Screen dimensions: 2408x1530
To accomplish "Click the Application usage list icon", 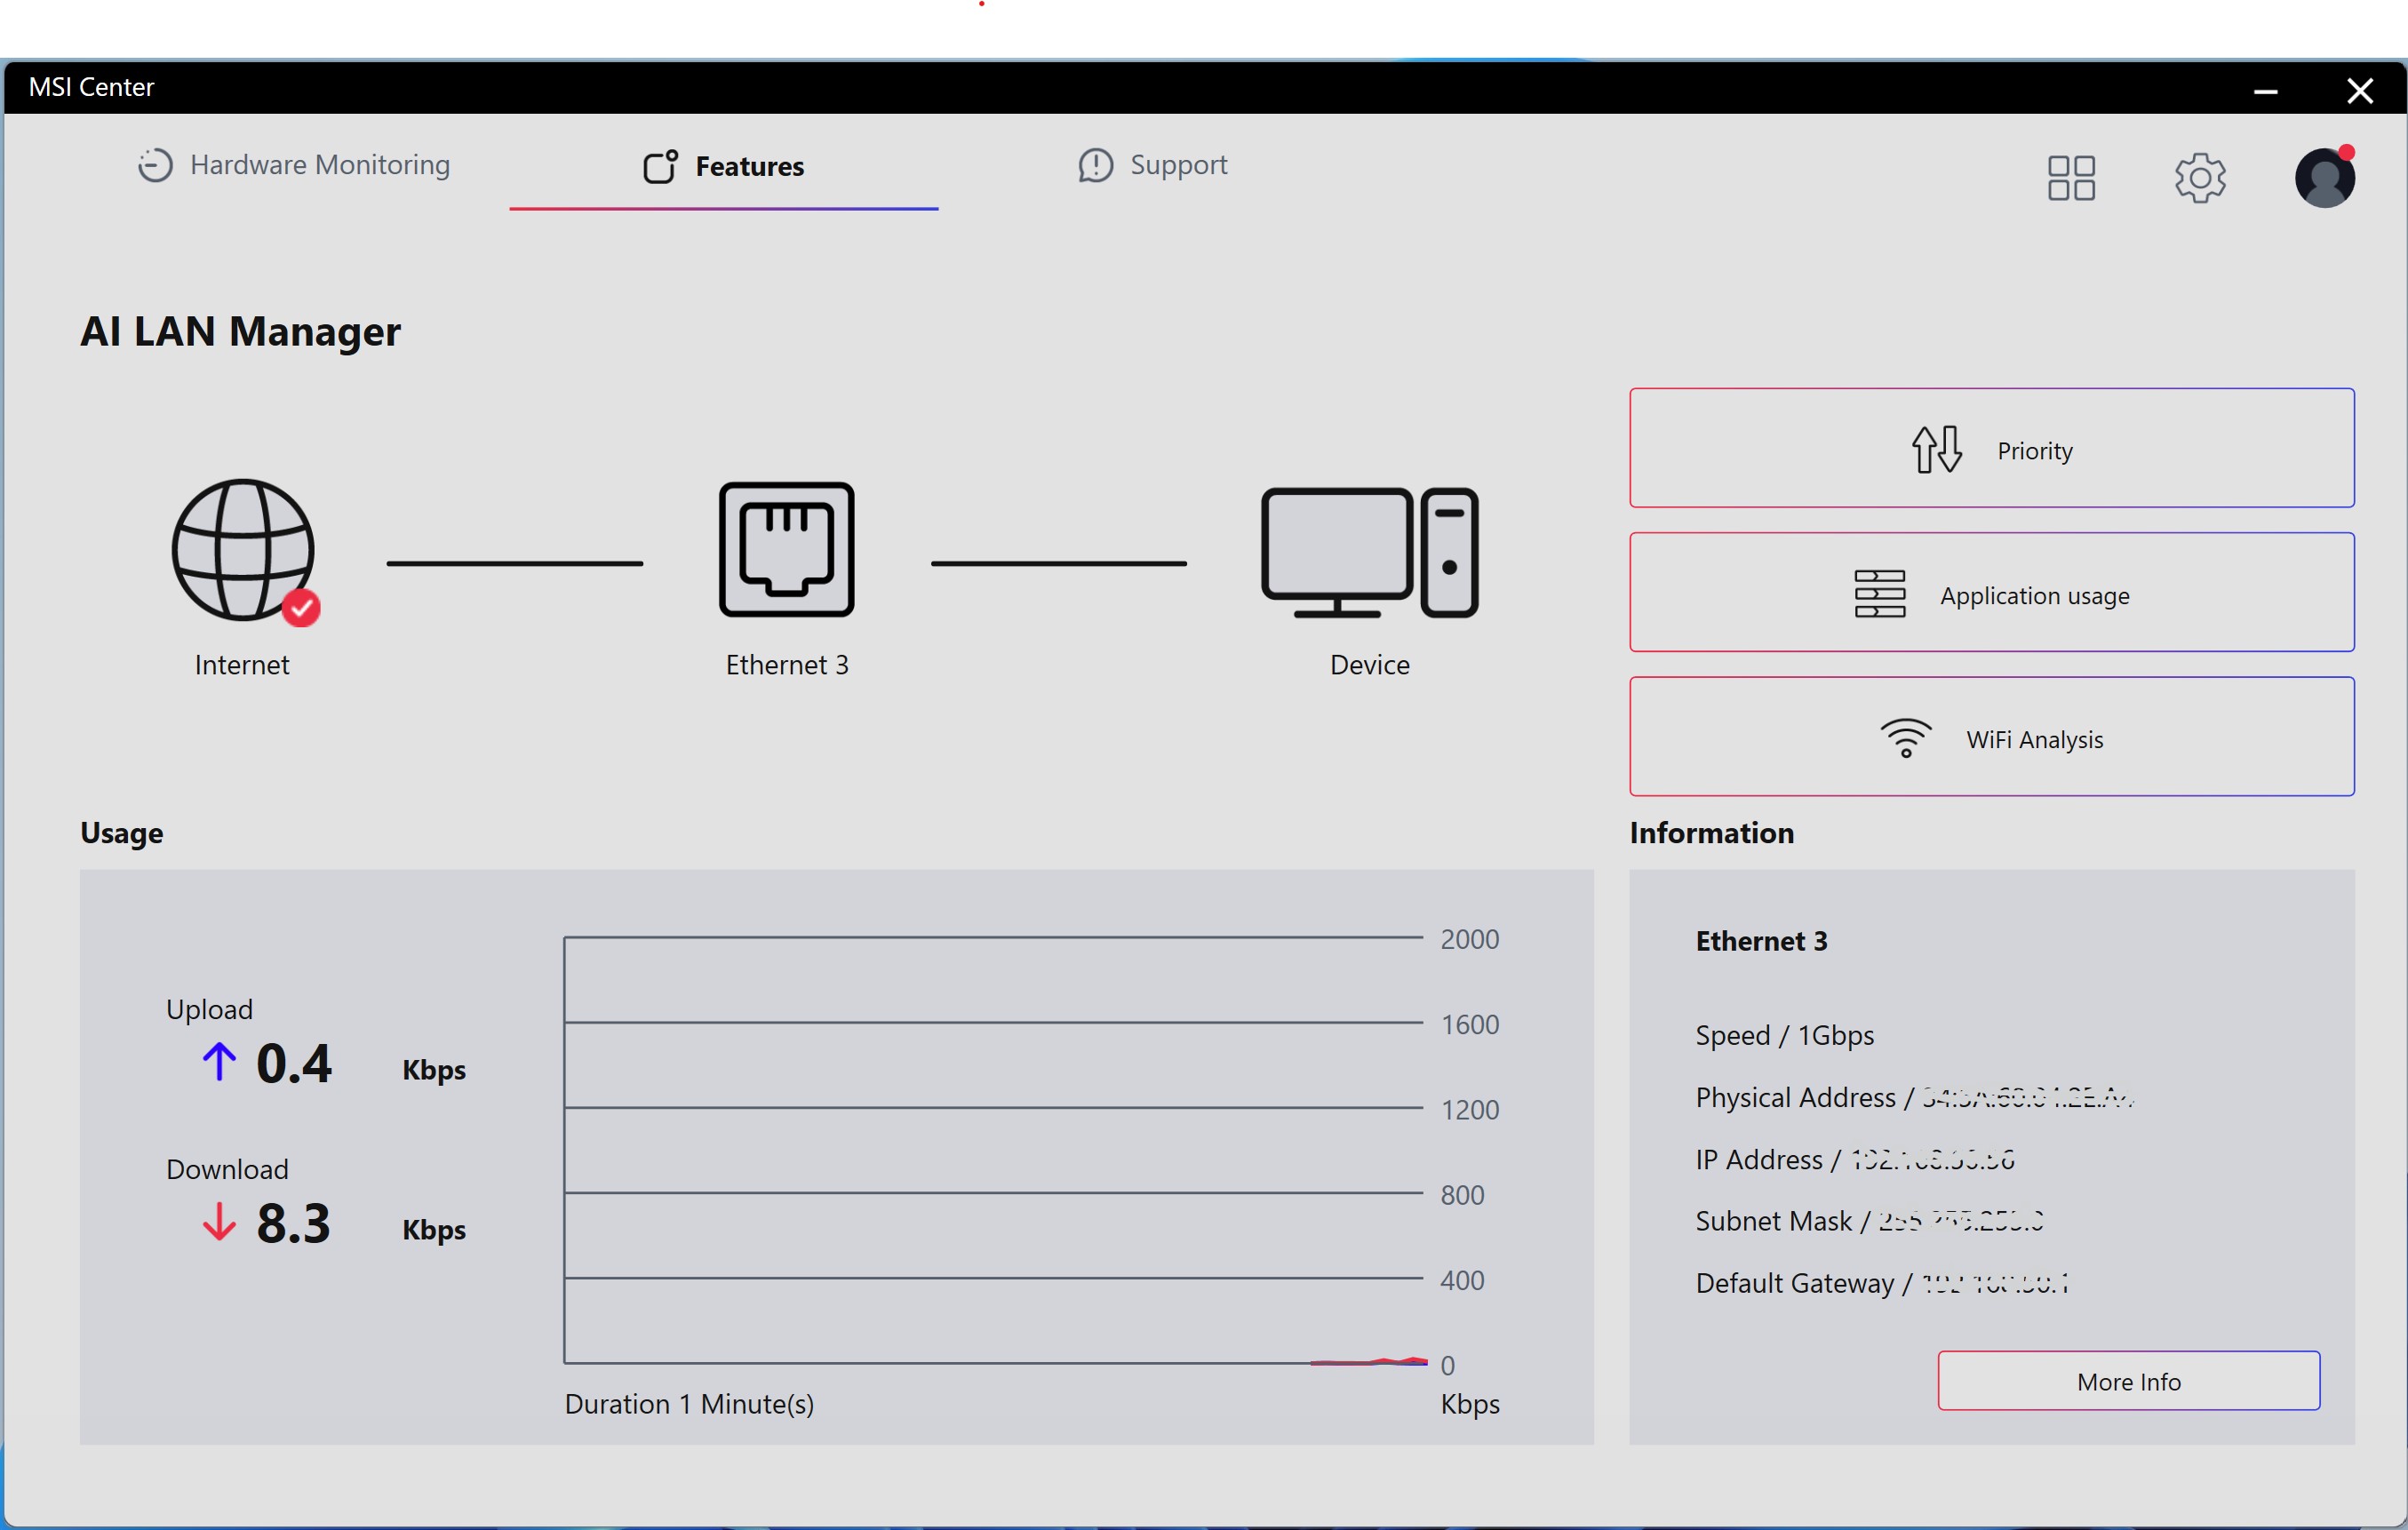I will 1880,595.
